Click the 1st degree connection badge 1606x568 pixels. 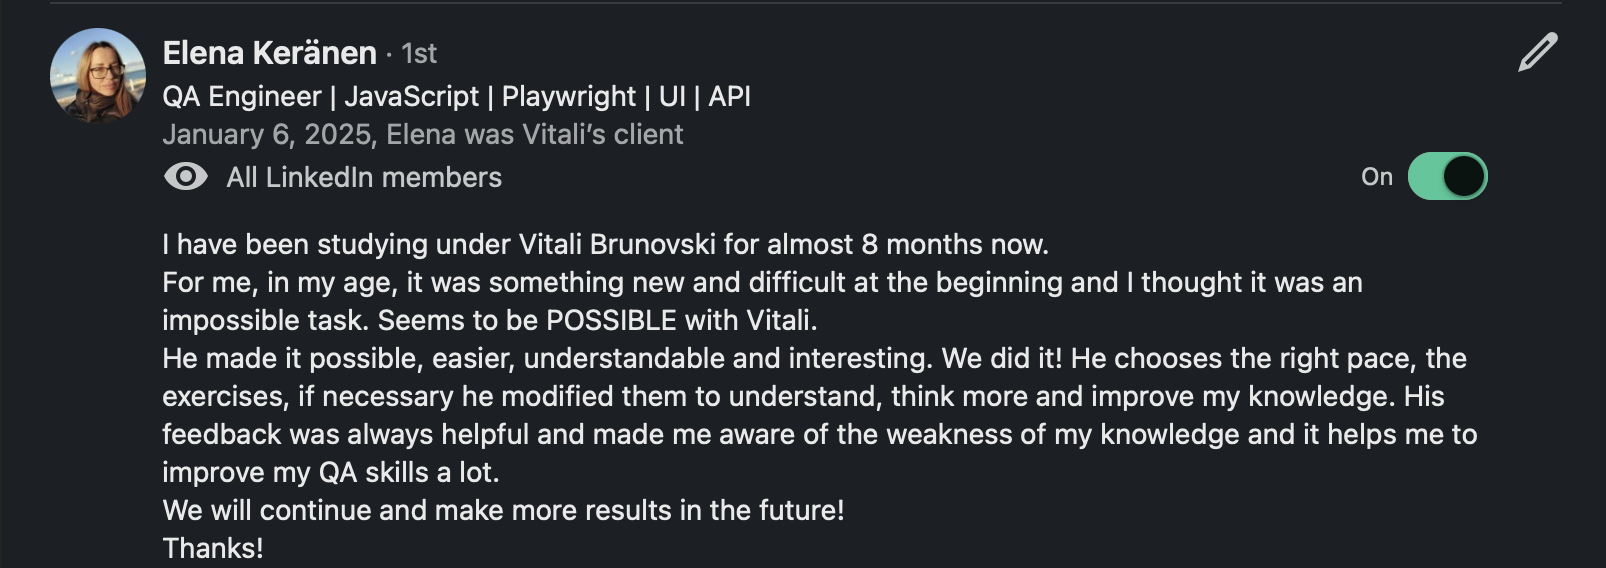click(x=419, y=54)
